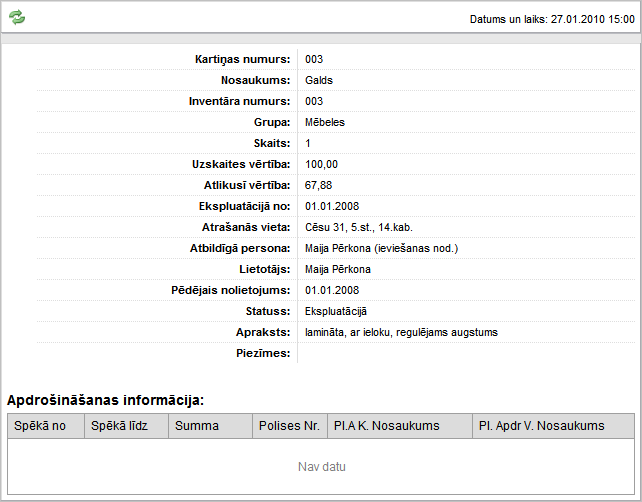Viewport: 642px width, 502px height.
Task: Select the Uzskaites vērtība value 100,00
Action: pos(321,164)
